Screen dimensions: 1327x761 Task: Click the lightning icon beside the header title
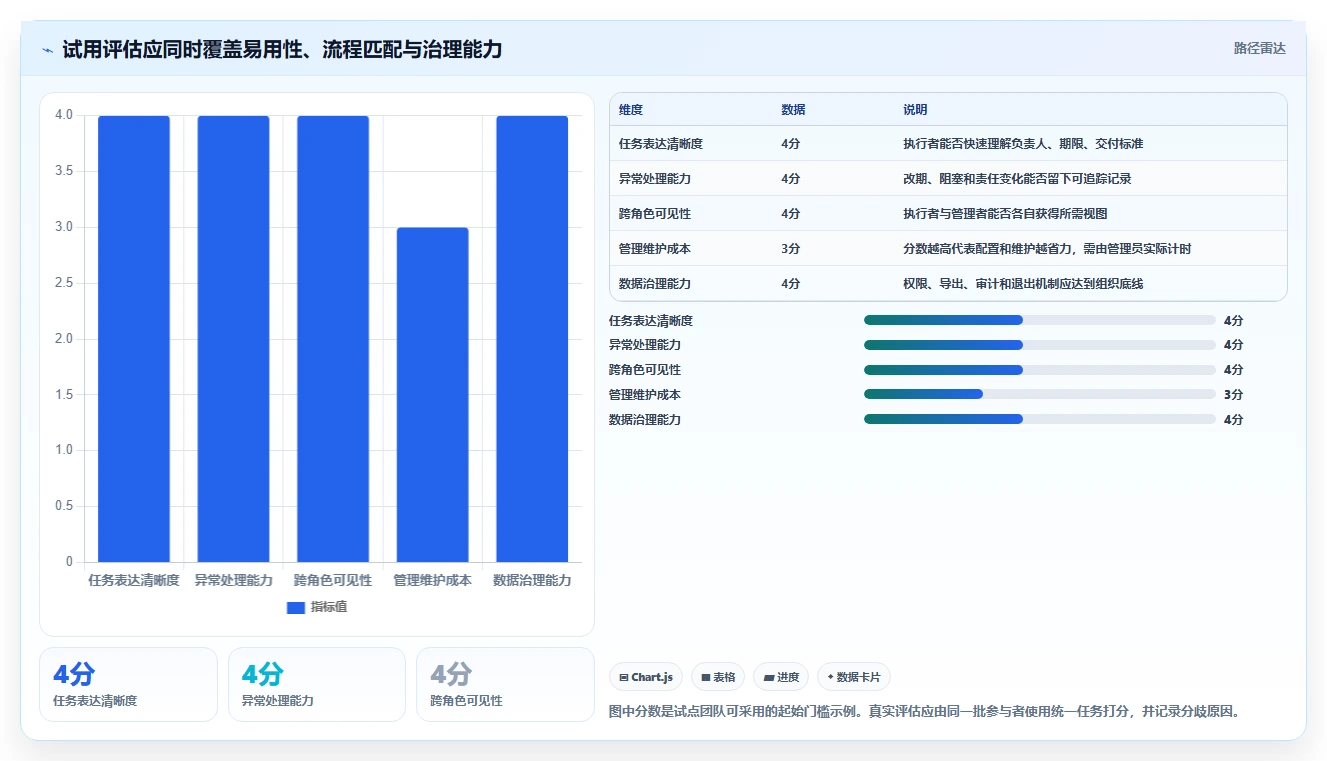(47, 49)
